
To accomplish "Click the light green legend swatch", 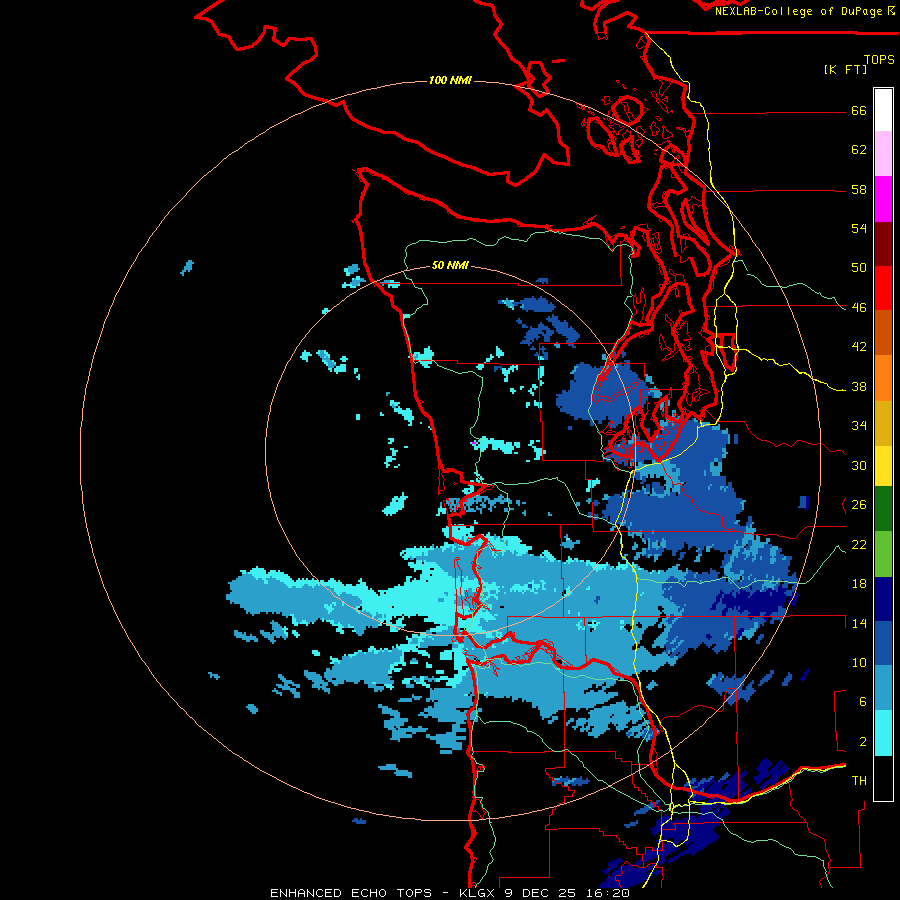I will [x=883, y=554].
